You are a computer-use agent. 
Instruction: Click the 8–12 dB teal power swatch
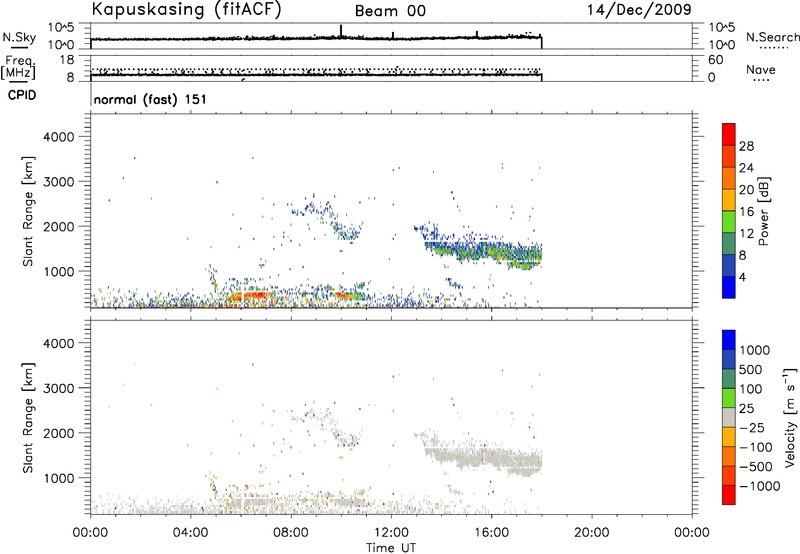tap(729, 244)
